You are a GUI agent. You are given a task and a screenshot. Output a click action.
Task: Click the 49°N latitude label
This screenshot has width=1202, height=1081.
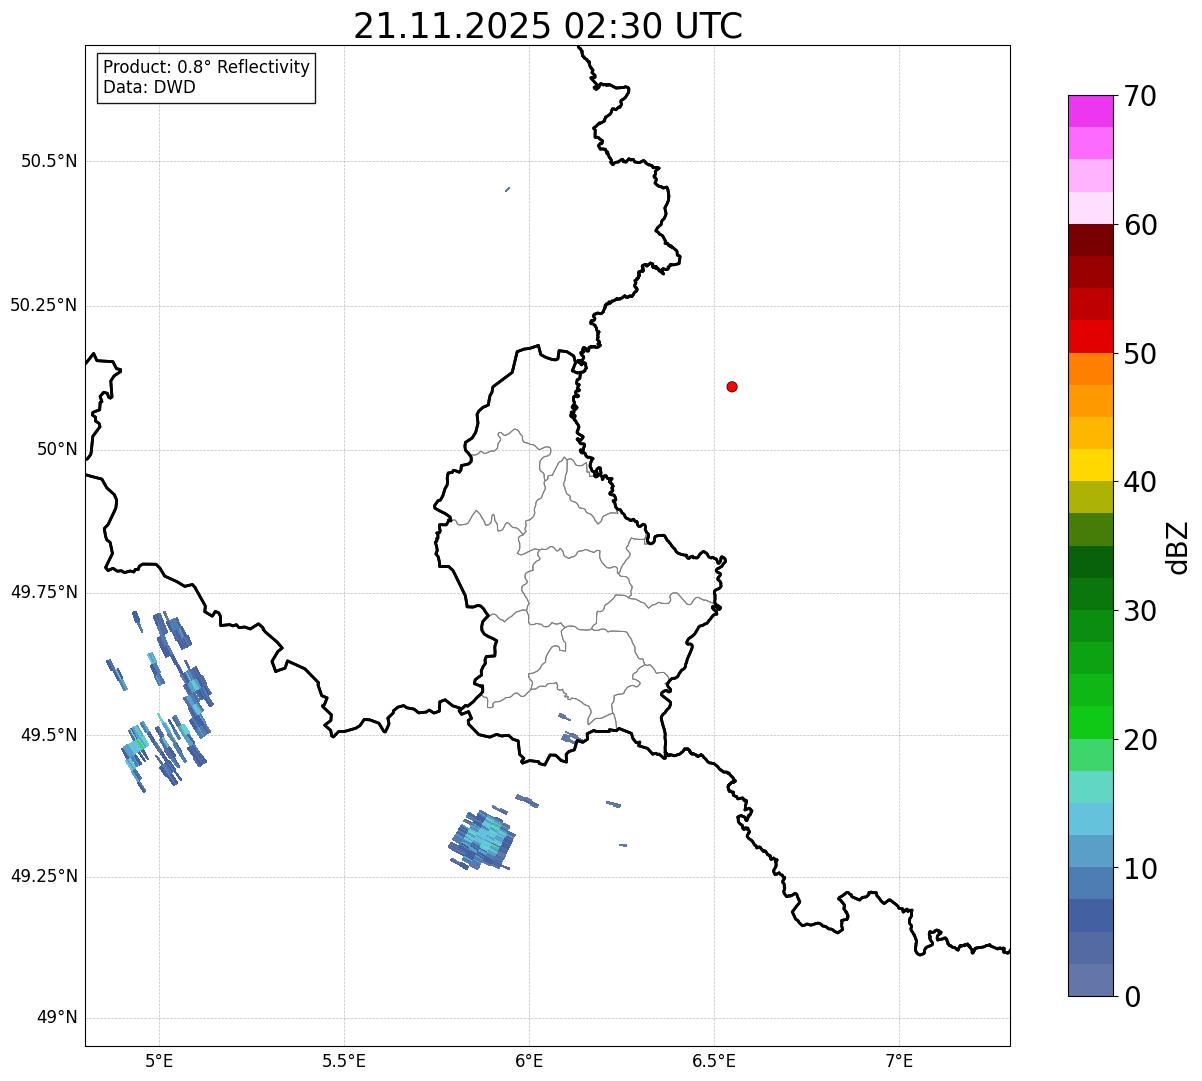[x=57, y=1018]
